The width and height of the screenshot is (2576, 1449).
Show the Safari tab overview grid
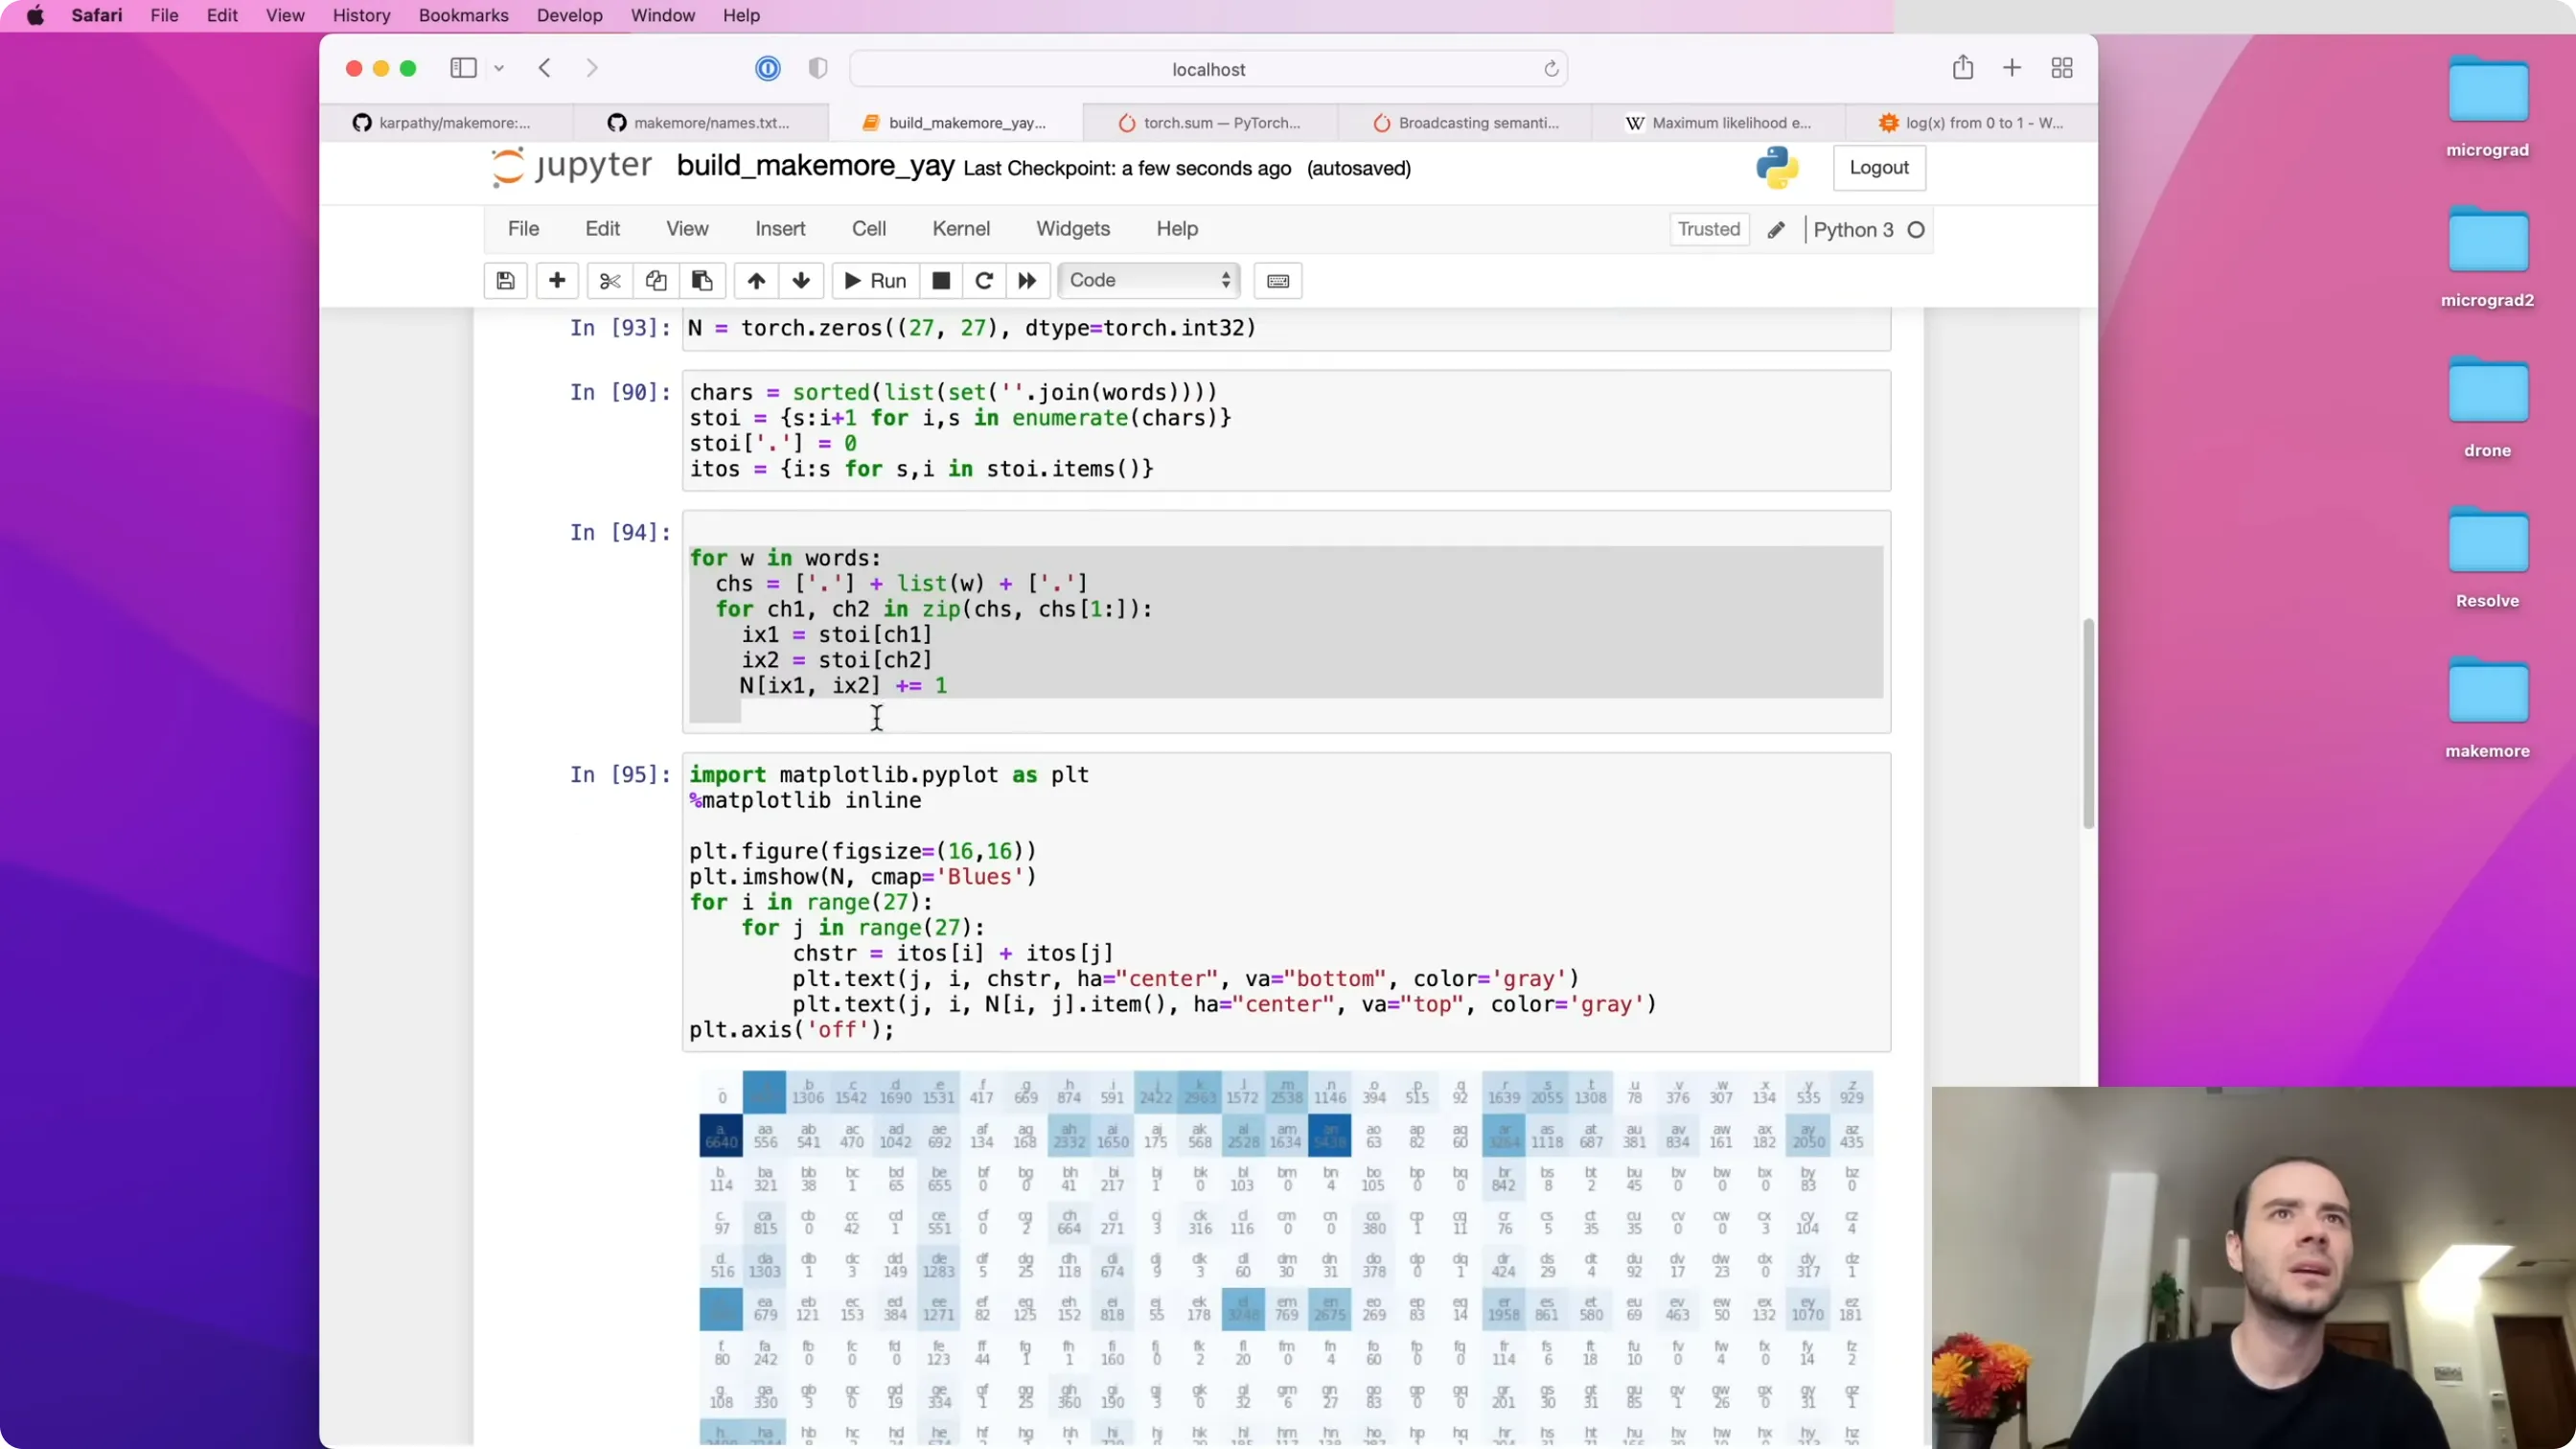pos(2062,68)
